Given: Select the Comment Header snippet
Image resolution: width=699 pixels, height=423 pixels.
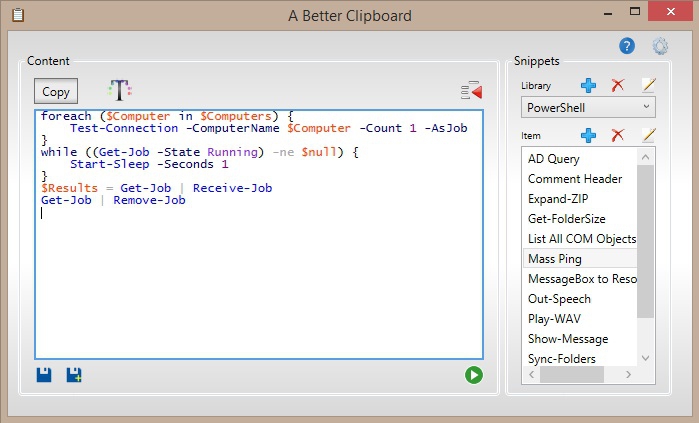Looking at the screenshot, I should click(x=580, y=179).
